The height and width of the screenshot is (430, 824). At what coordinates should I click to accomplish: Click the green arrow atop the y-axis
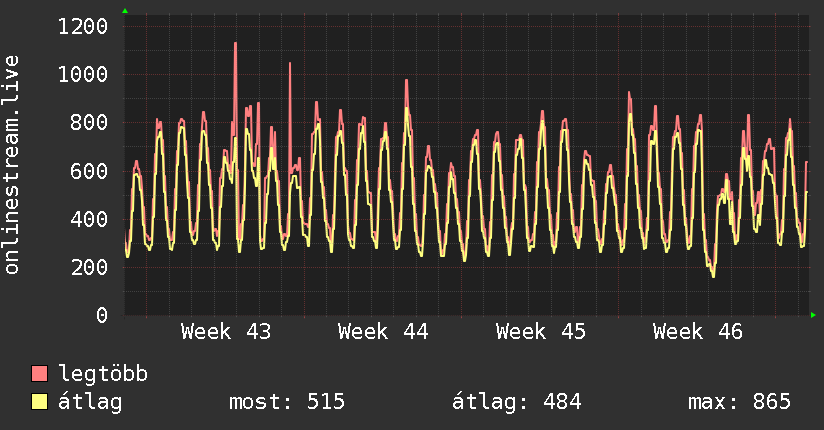pos(125,11)
